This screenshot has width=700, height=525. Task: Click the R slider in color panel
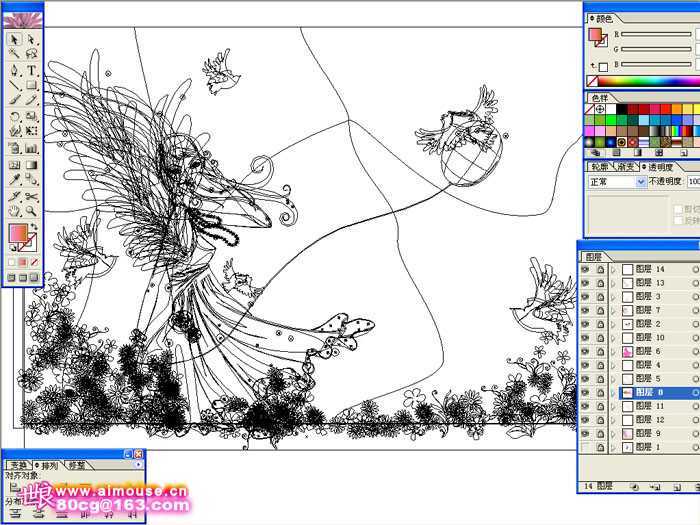coord(656,34)
